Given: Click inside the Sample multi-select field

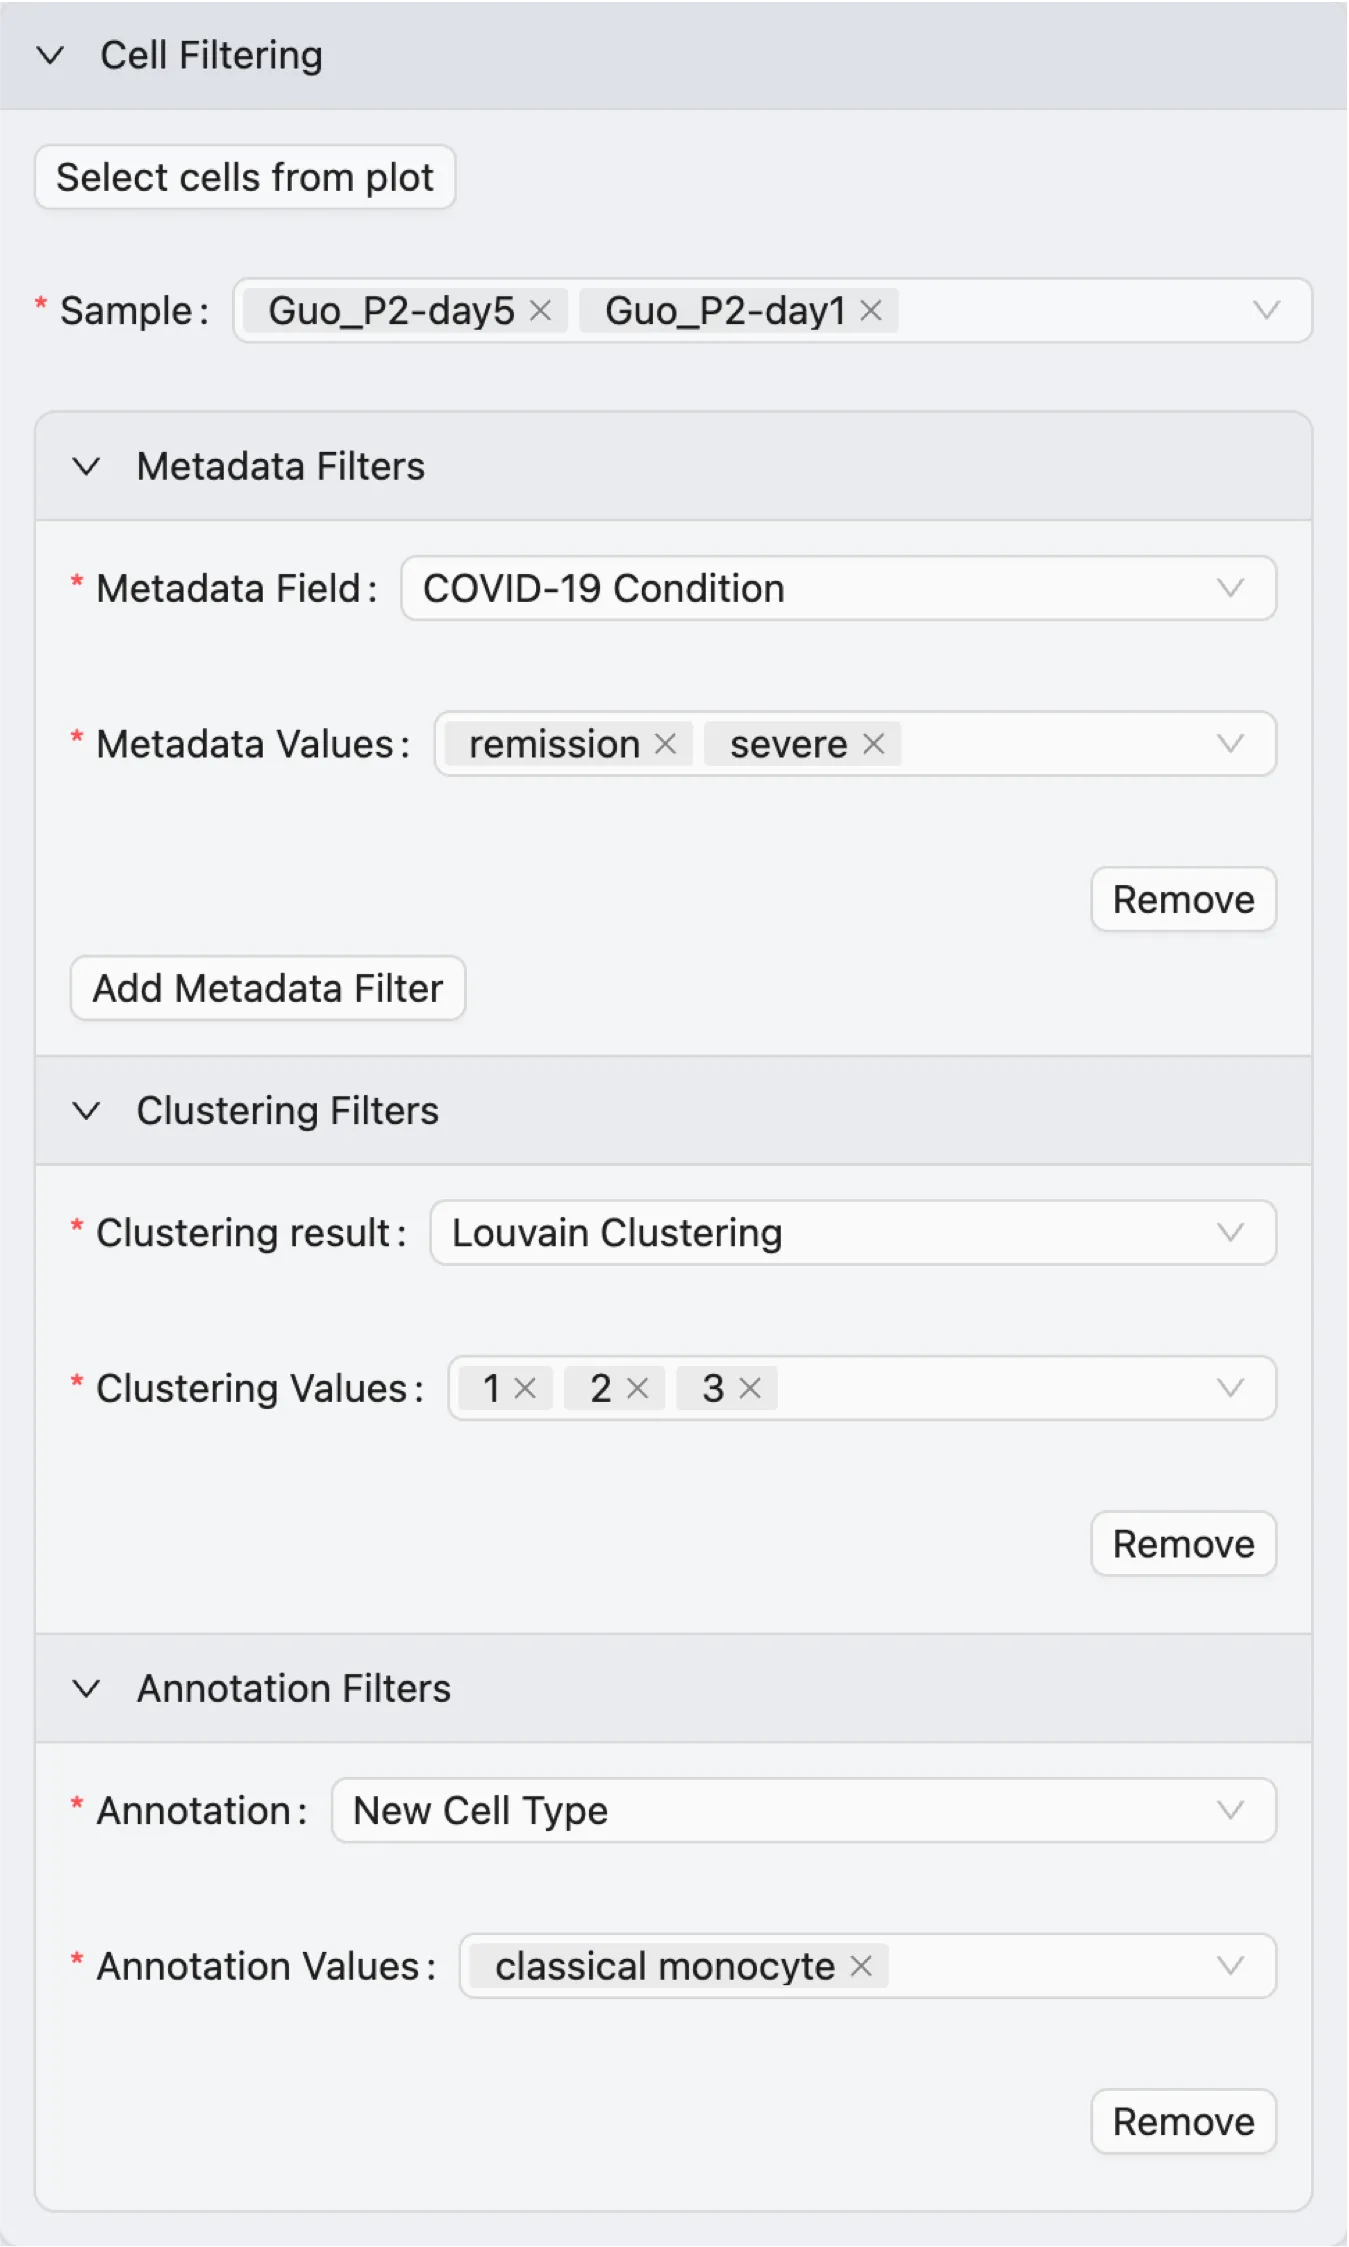Looking at the screenshot, I should pyautogui.click(x=1070, y=311).
